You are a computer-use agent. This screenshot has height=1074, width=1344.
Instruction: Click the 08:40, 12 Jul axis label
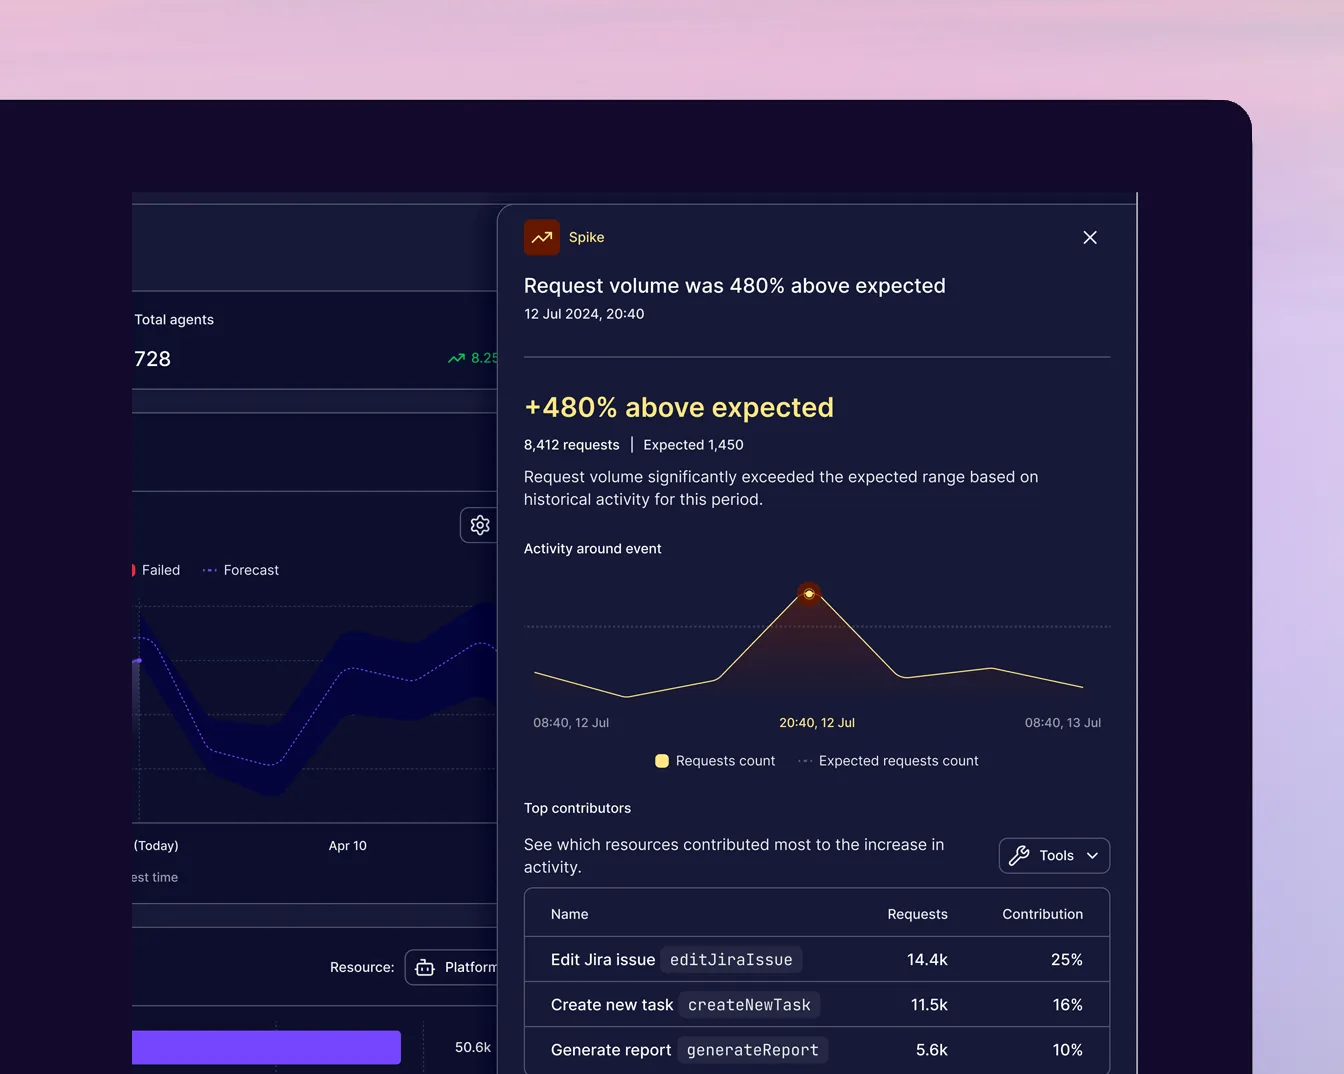[571, 722]
